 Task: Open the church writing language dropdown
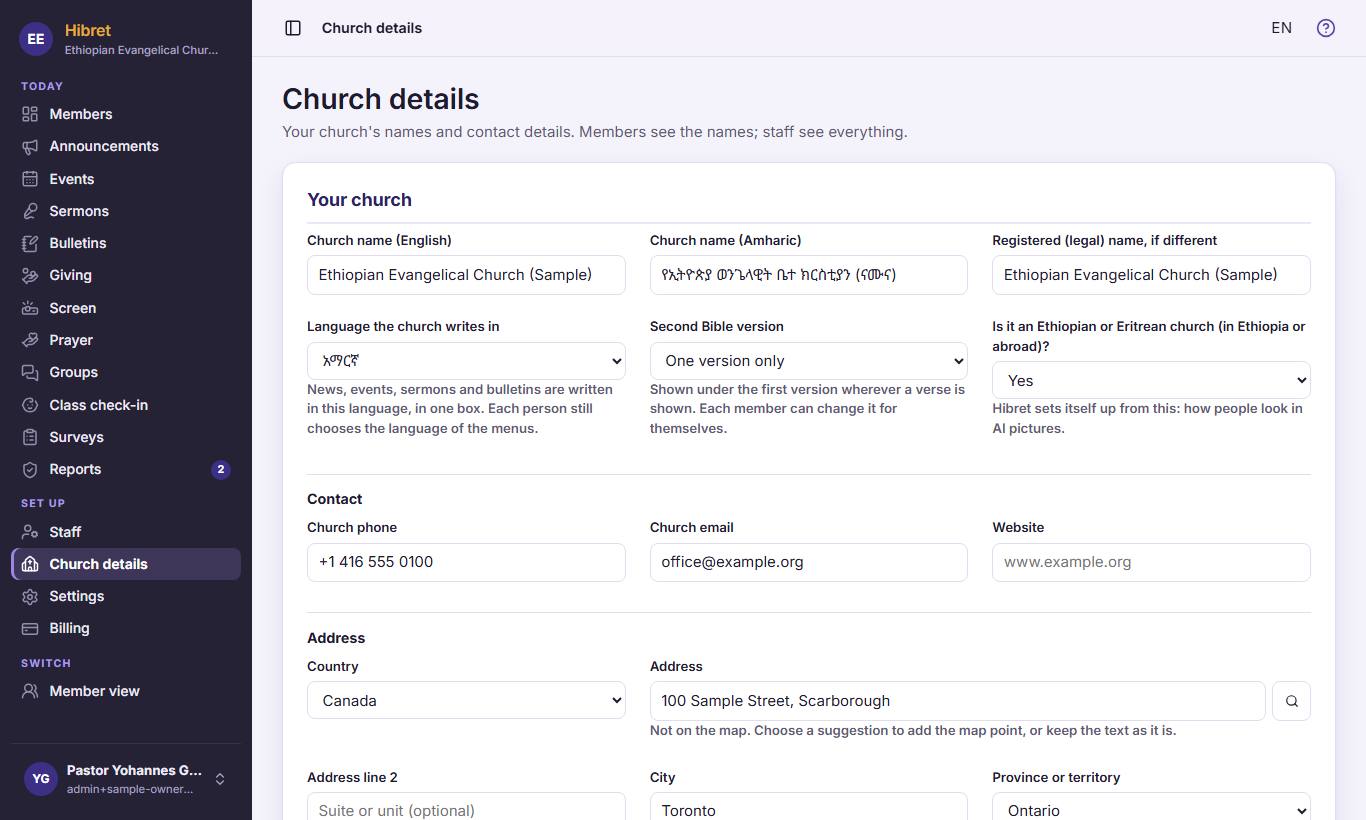pyautogui.click(x=466, y=361)
